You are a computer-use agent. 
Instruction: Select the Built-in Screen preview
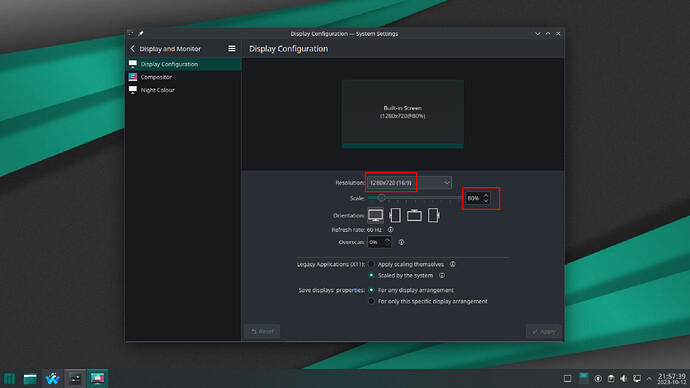pos(403,113)
